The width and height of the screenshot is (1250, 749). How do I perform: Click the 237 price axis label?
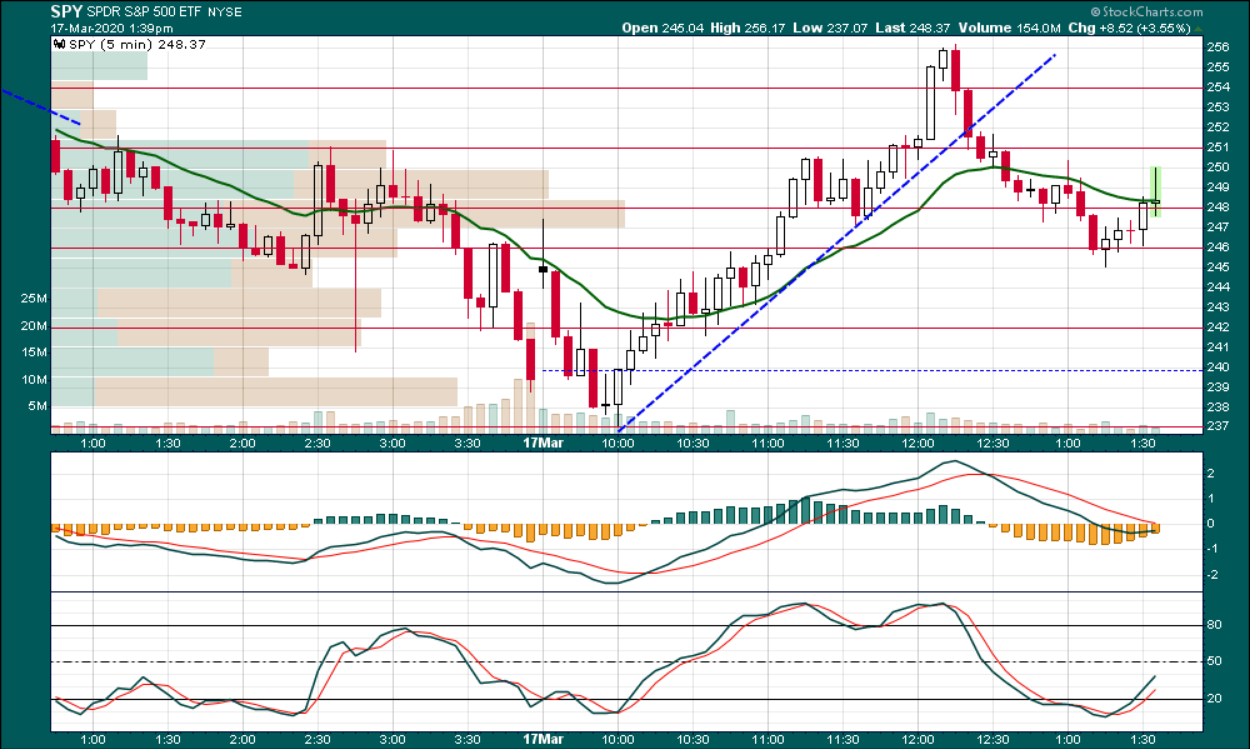click(x=1219, y=427)
